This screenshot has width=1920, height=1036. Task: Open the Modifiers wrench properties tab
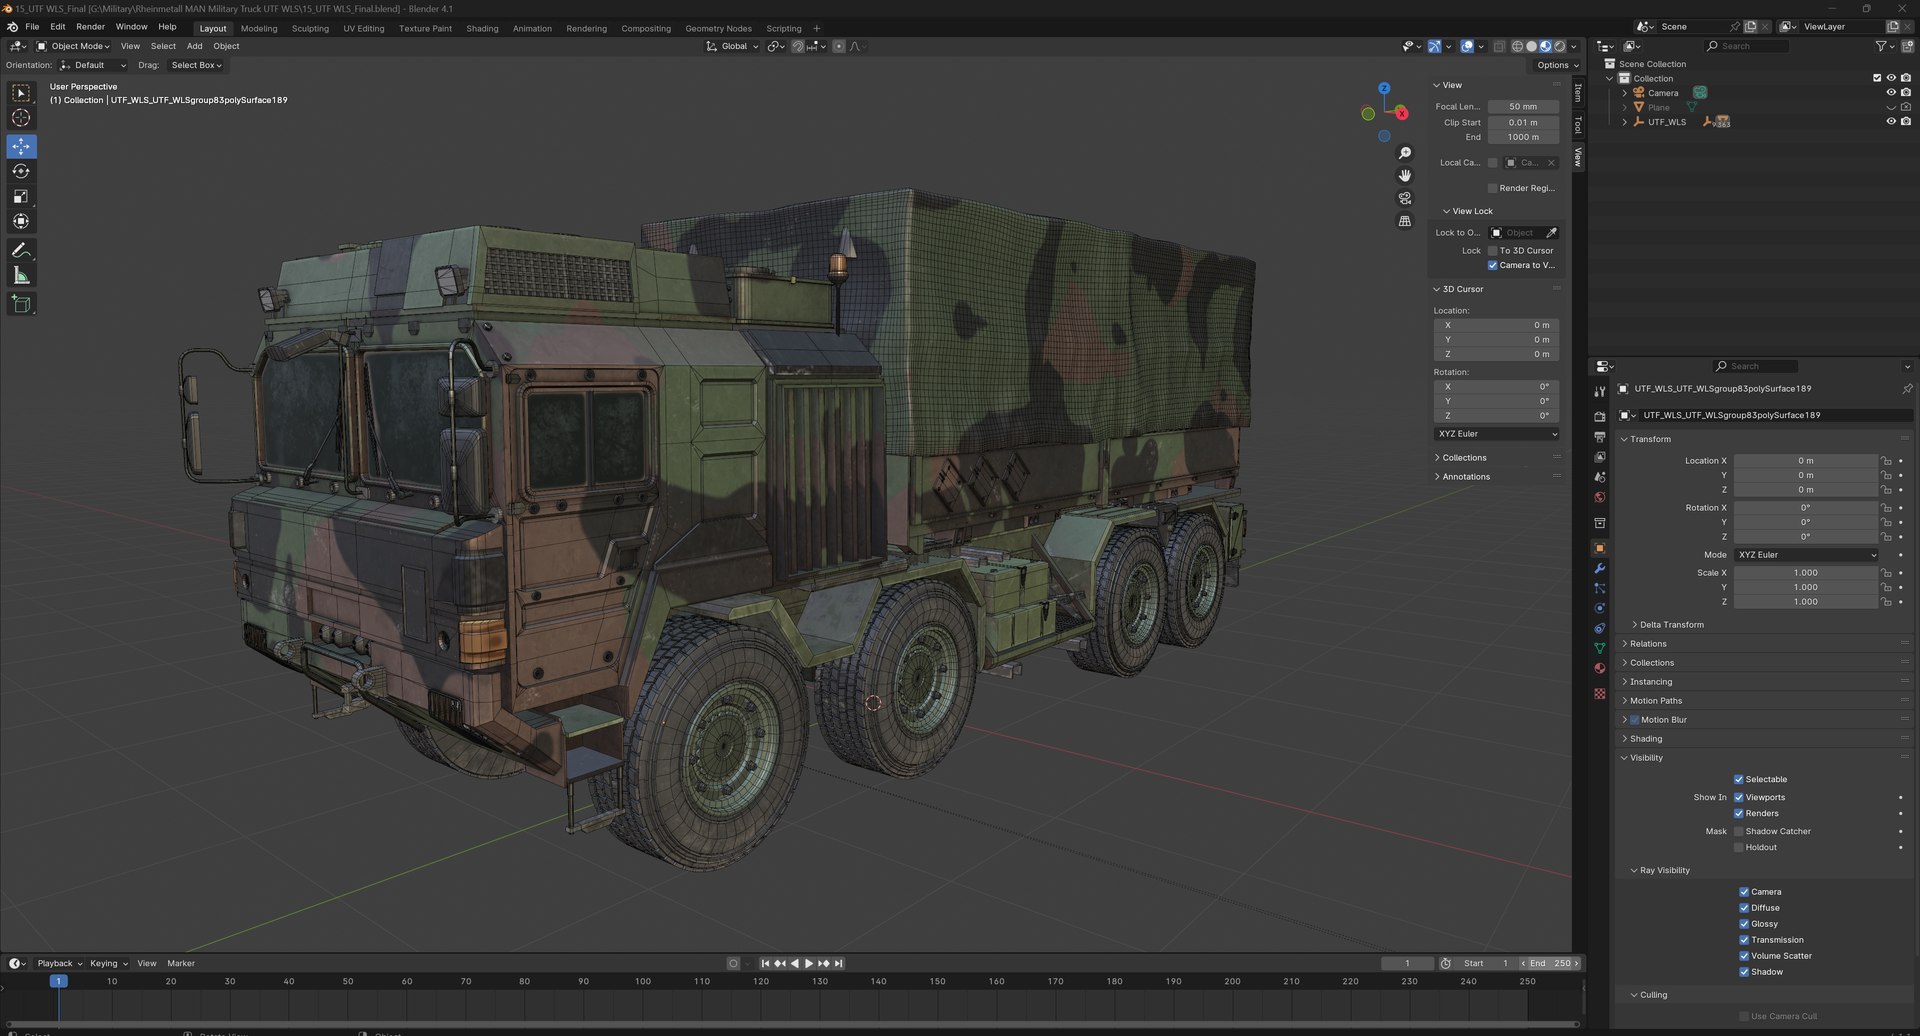coord(1600,568)
